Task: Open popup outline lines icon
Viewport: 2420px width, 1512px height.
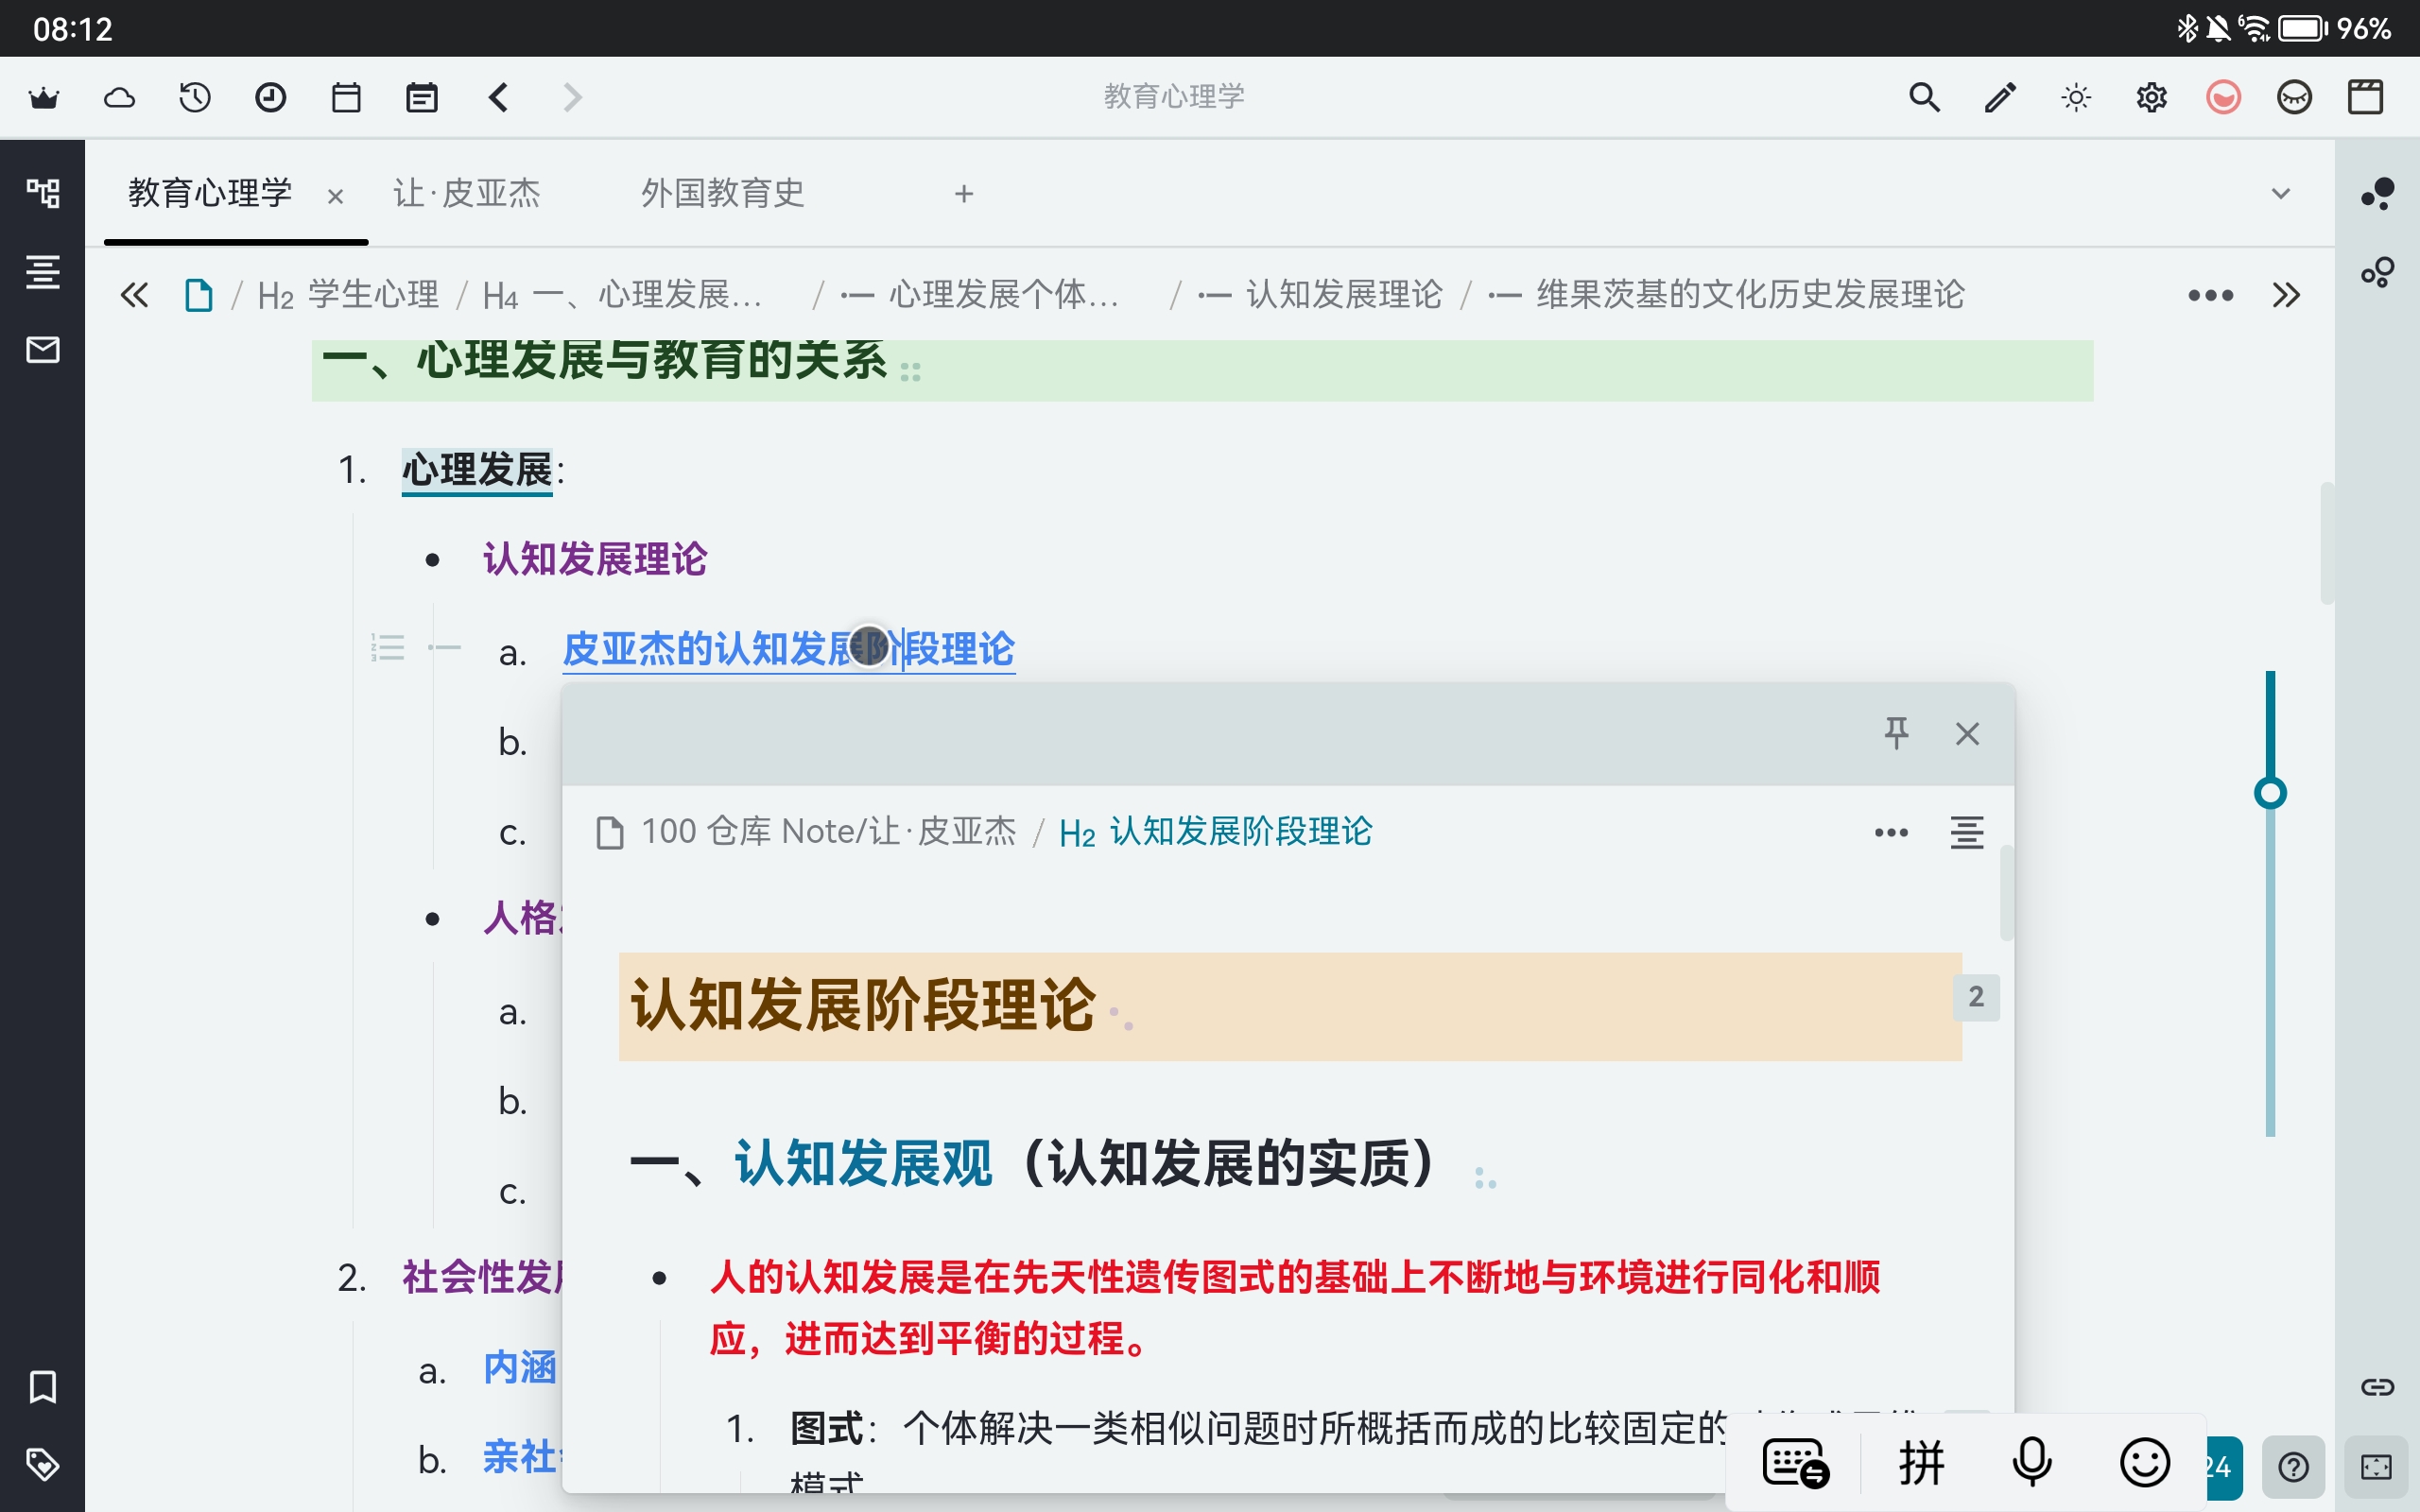Action: 1967,832
